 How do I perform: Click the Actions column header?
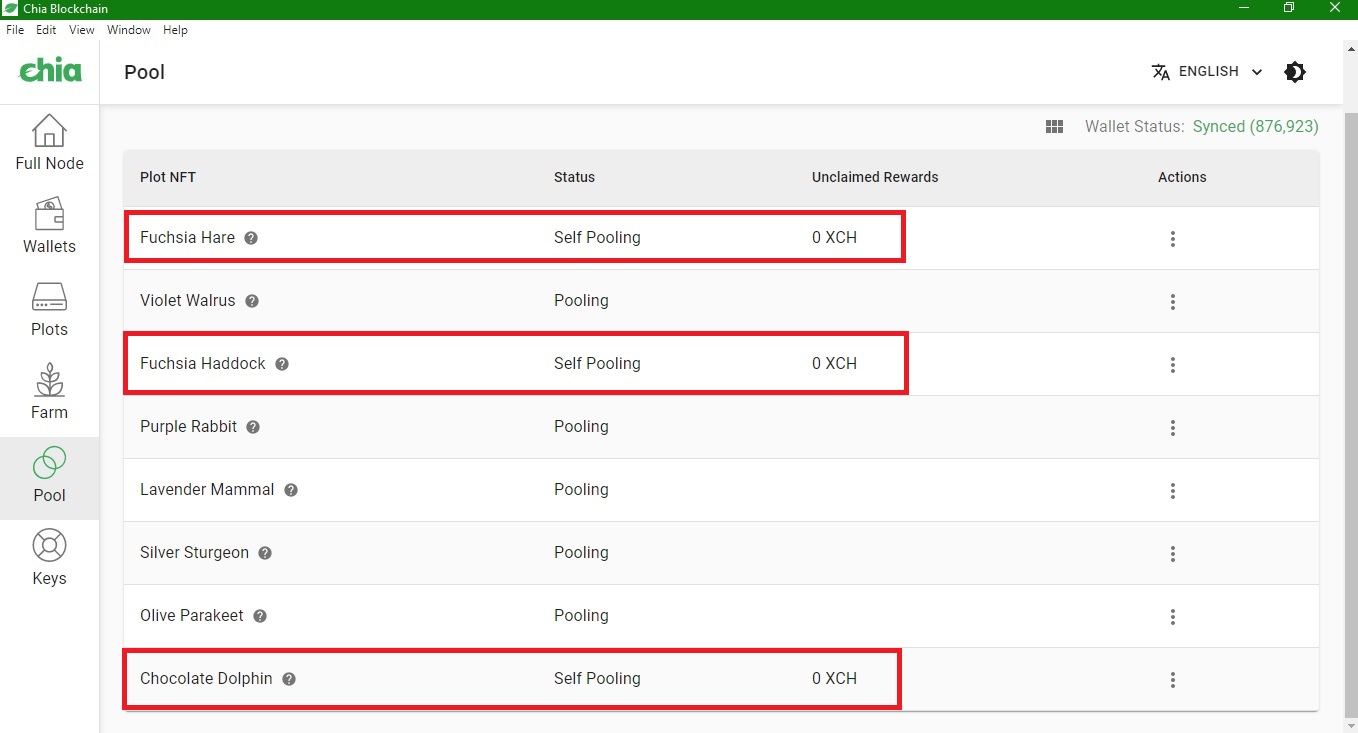[x=1182, y=177]
